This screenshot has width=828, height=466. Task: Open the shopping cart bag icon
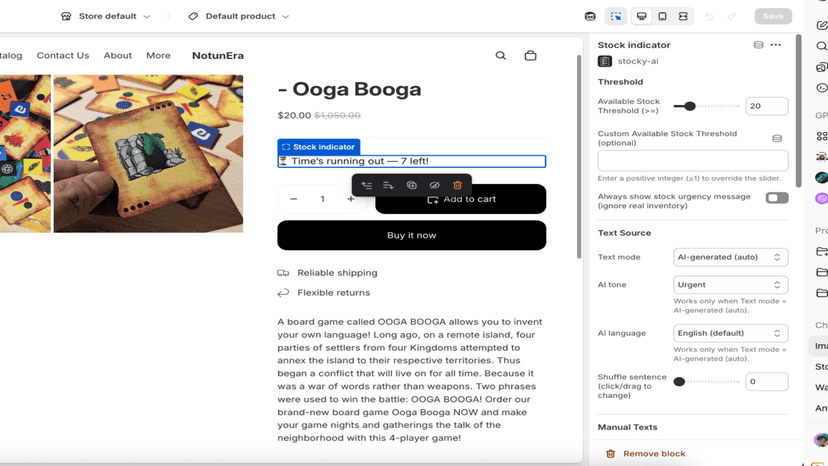[x=530, y=55]
